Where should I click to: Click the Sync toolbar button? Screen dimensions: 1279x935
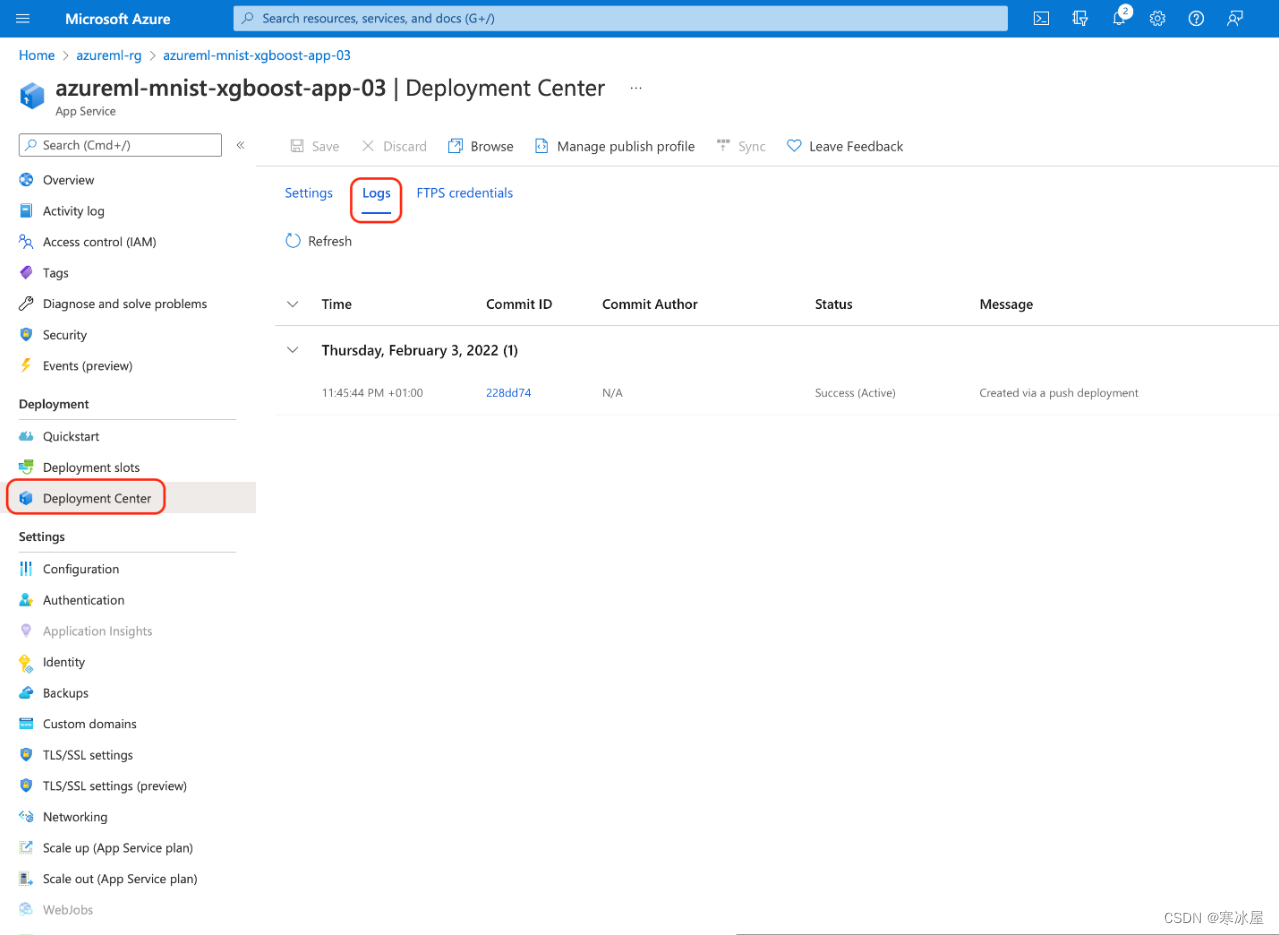[741, 146]
